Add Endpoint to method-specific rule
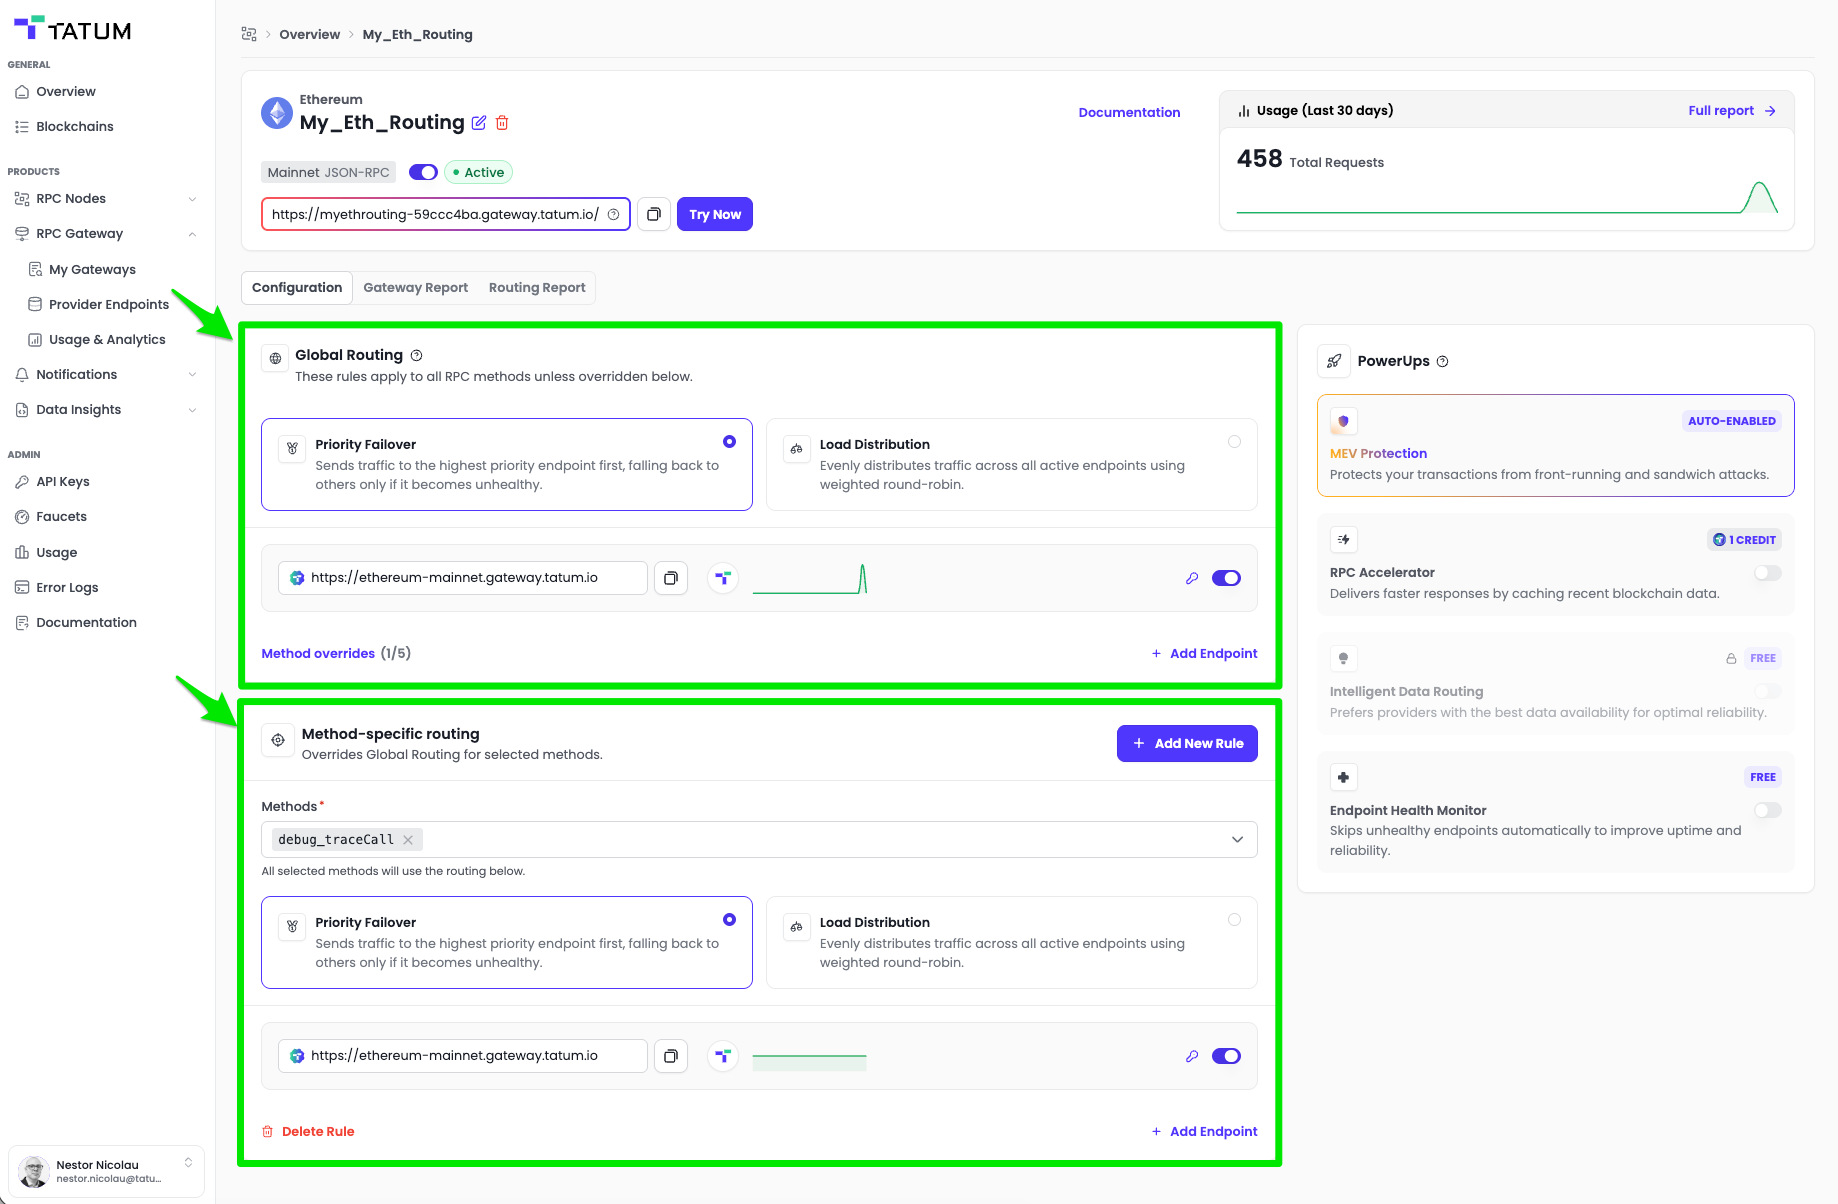The width and height of the screenshot is (1838, 1204). point(1204,1131)
